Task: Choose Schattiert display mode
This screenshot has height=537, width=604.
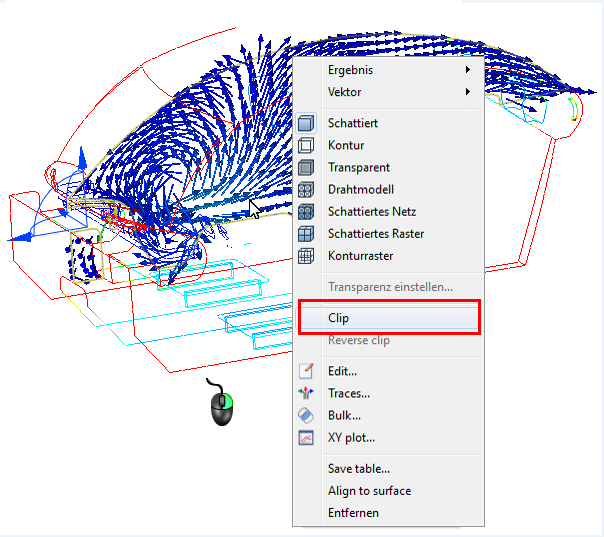Action: [x=388, y=123]
